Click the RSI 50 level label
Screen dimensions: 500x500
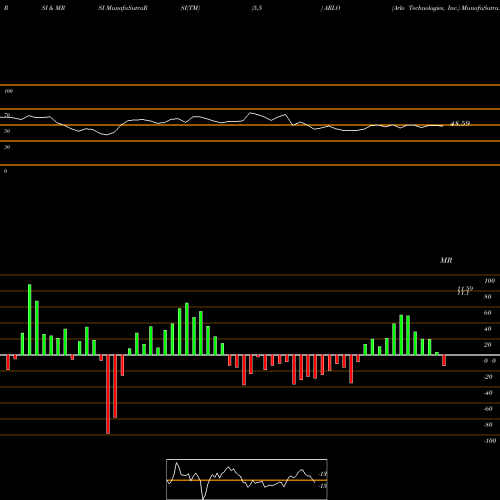coord(7,131)
